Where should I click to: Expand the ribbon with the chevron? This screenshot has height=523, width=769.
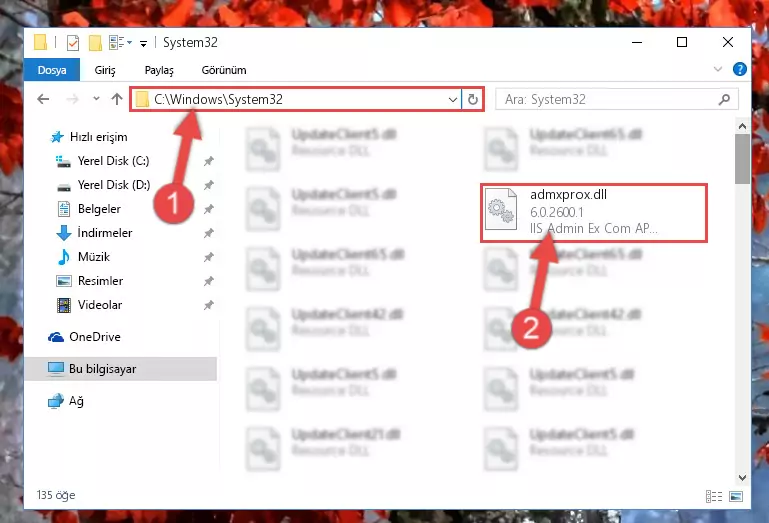(x=718, y=69)
